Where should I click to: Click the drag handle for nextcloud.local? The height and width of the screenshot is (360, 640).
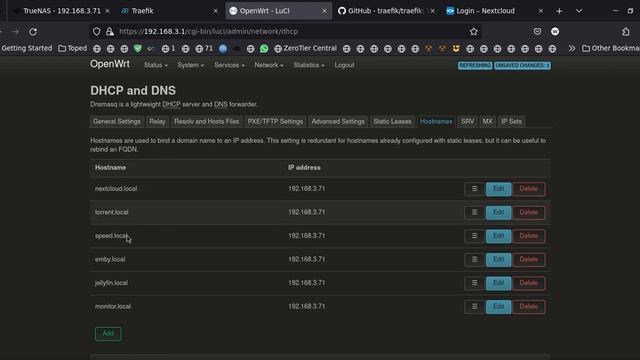point(474,189)
